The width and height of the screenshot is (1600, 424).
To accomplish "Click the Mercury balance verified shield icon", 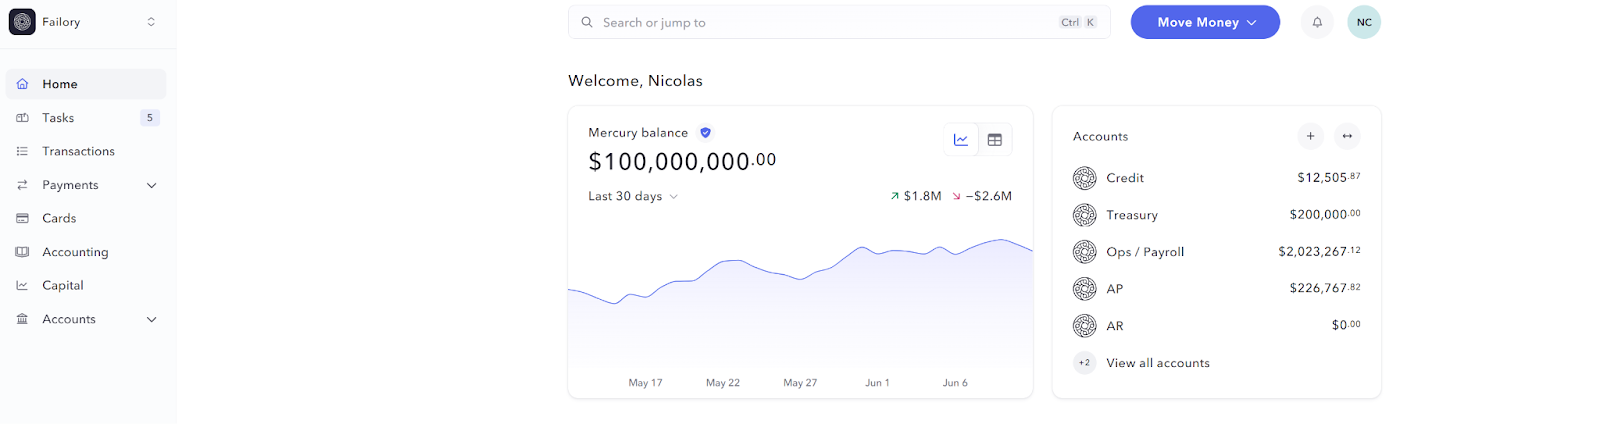I will coord(705,132).
